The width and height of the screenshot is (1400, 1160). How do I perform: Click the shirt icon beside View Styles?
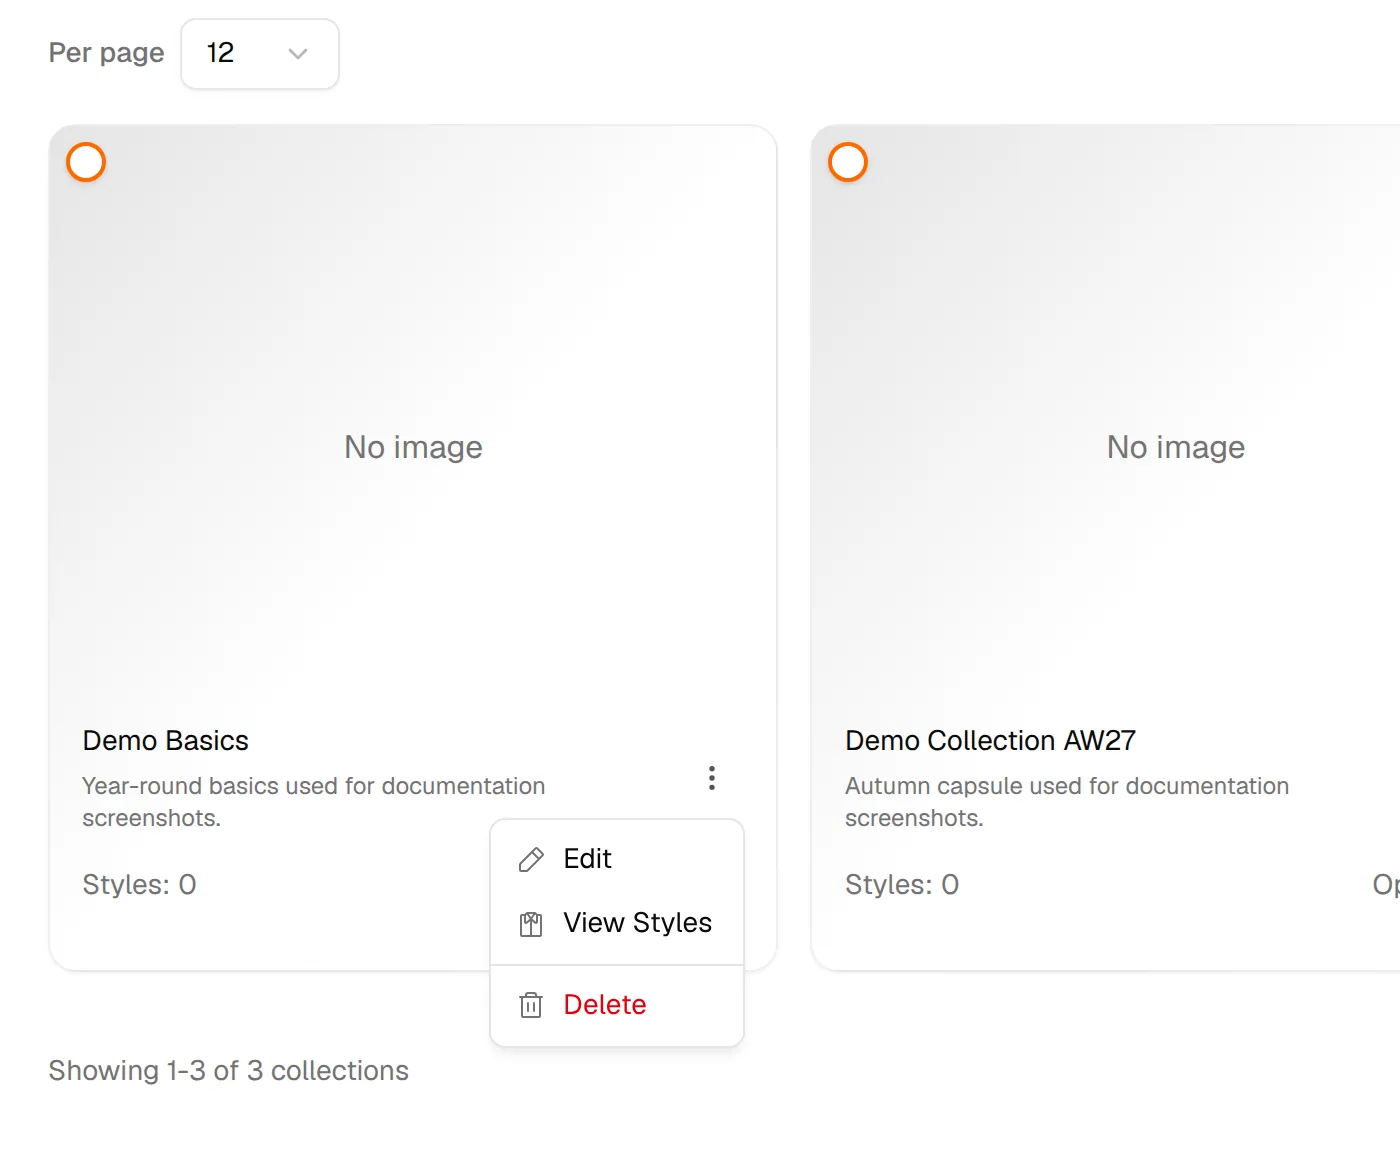(531, 923)
